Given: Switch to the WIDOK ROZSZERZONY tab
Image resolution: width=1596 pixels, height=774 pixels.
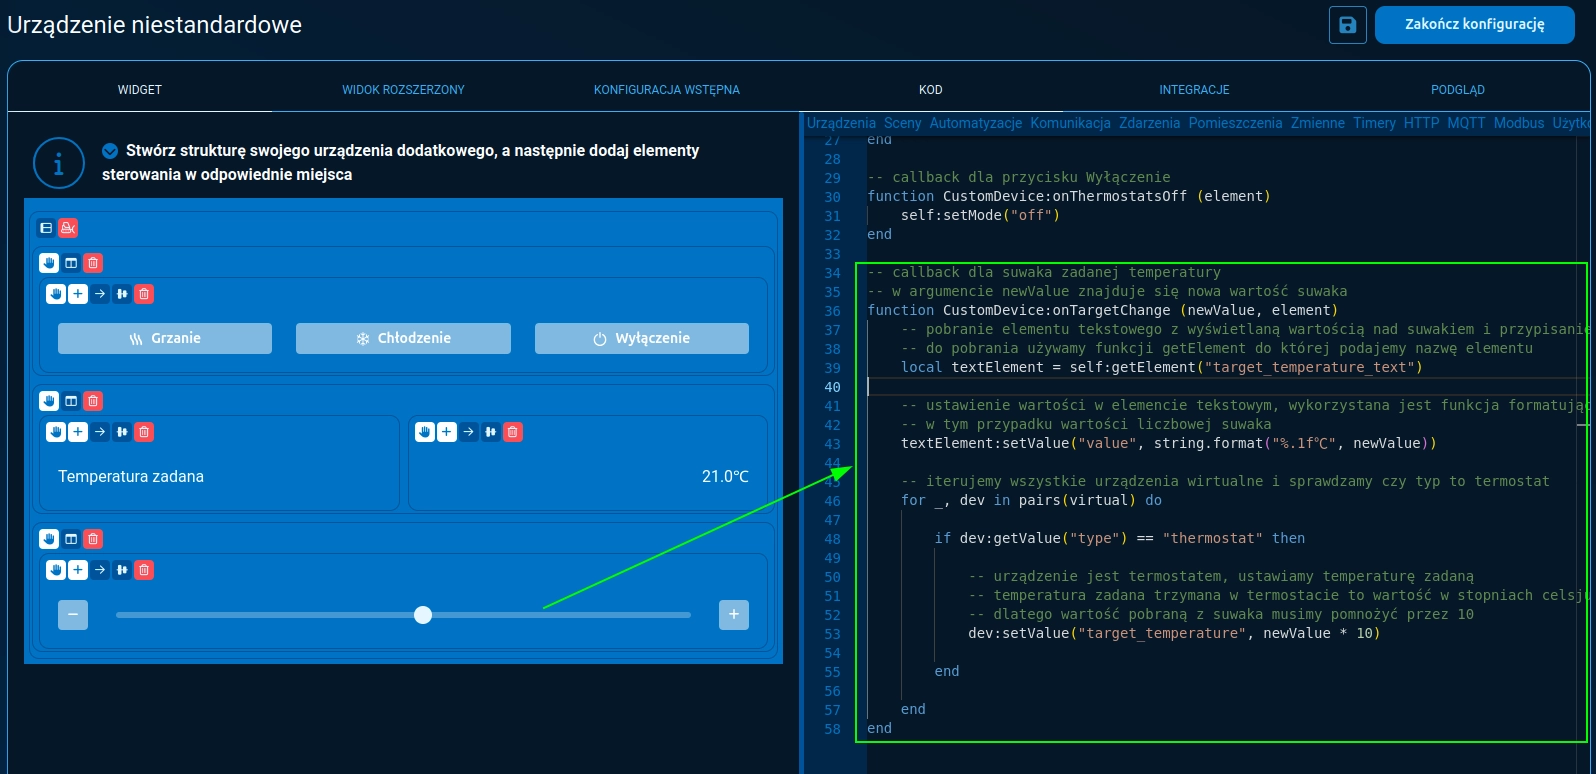Looking at the screenshot, I should pyautogui.click(x=403, y=90).
